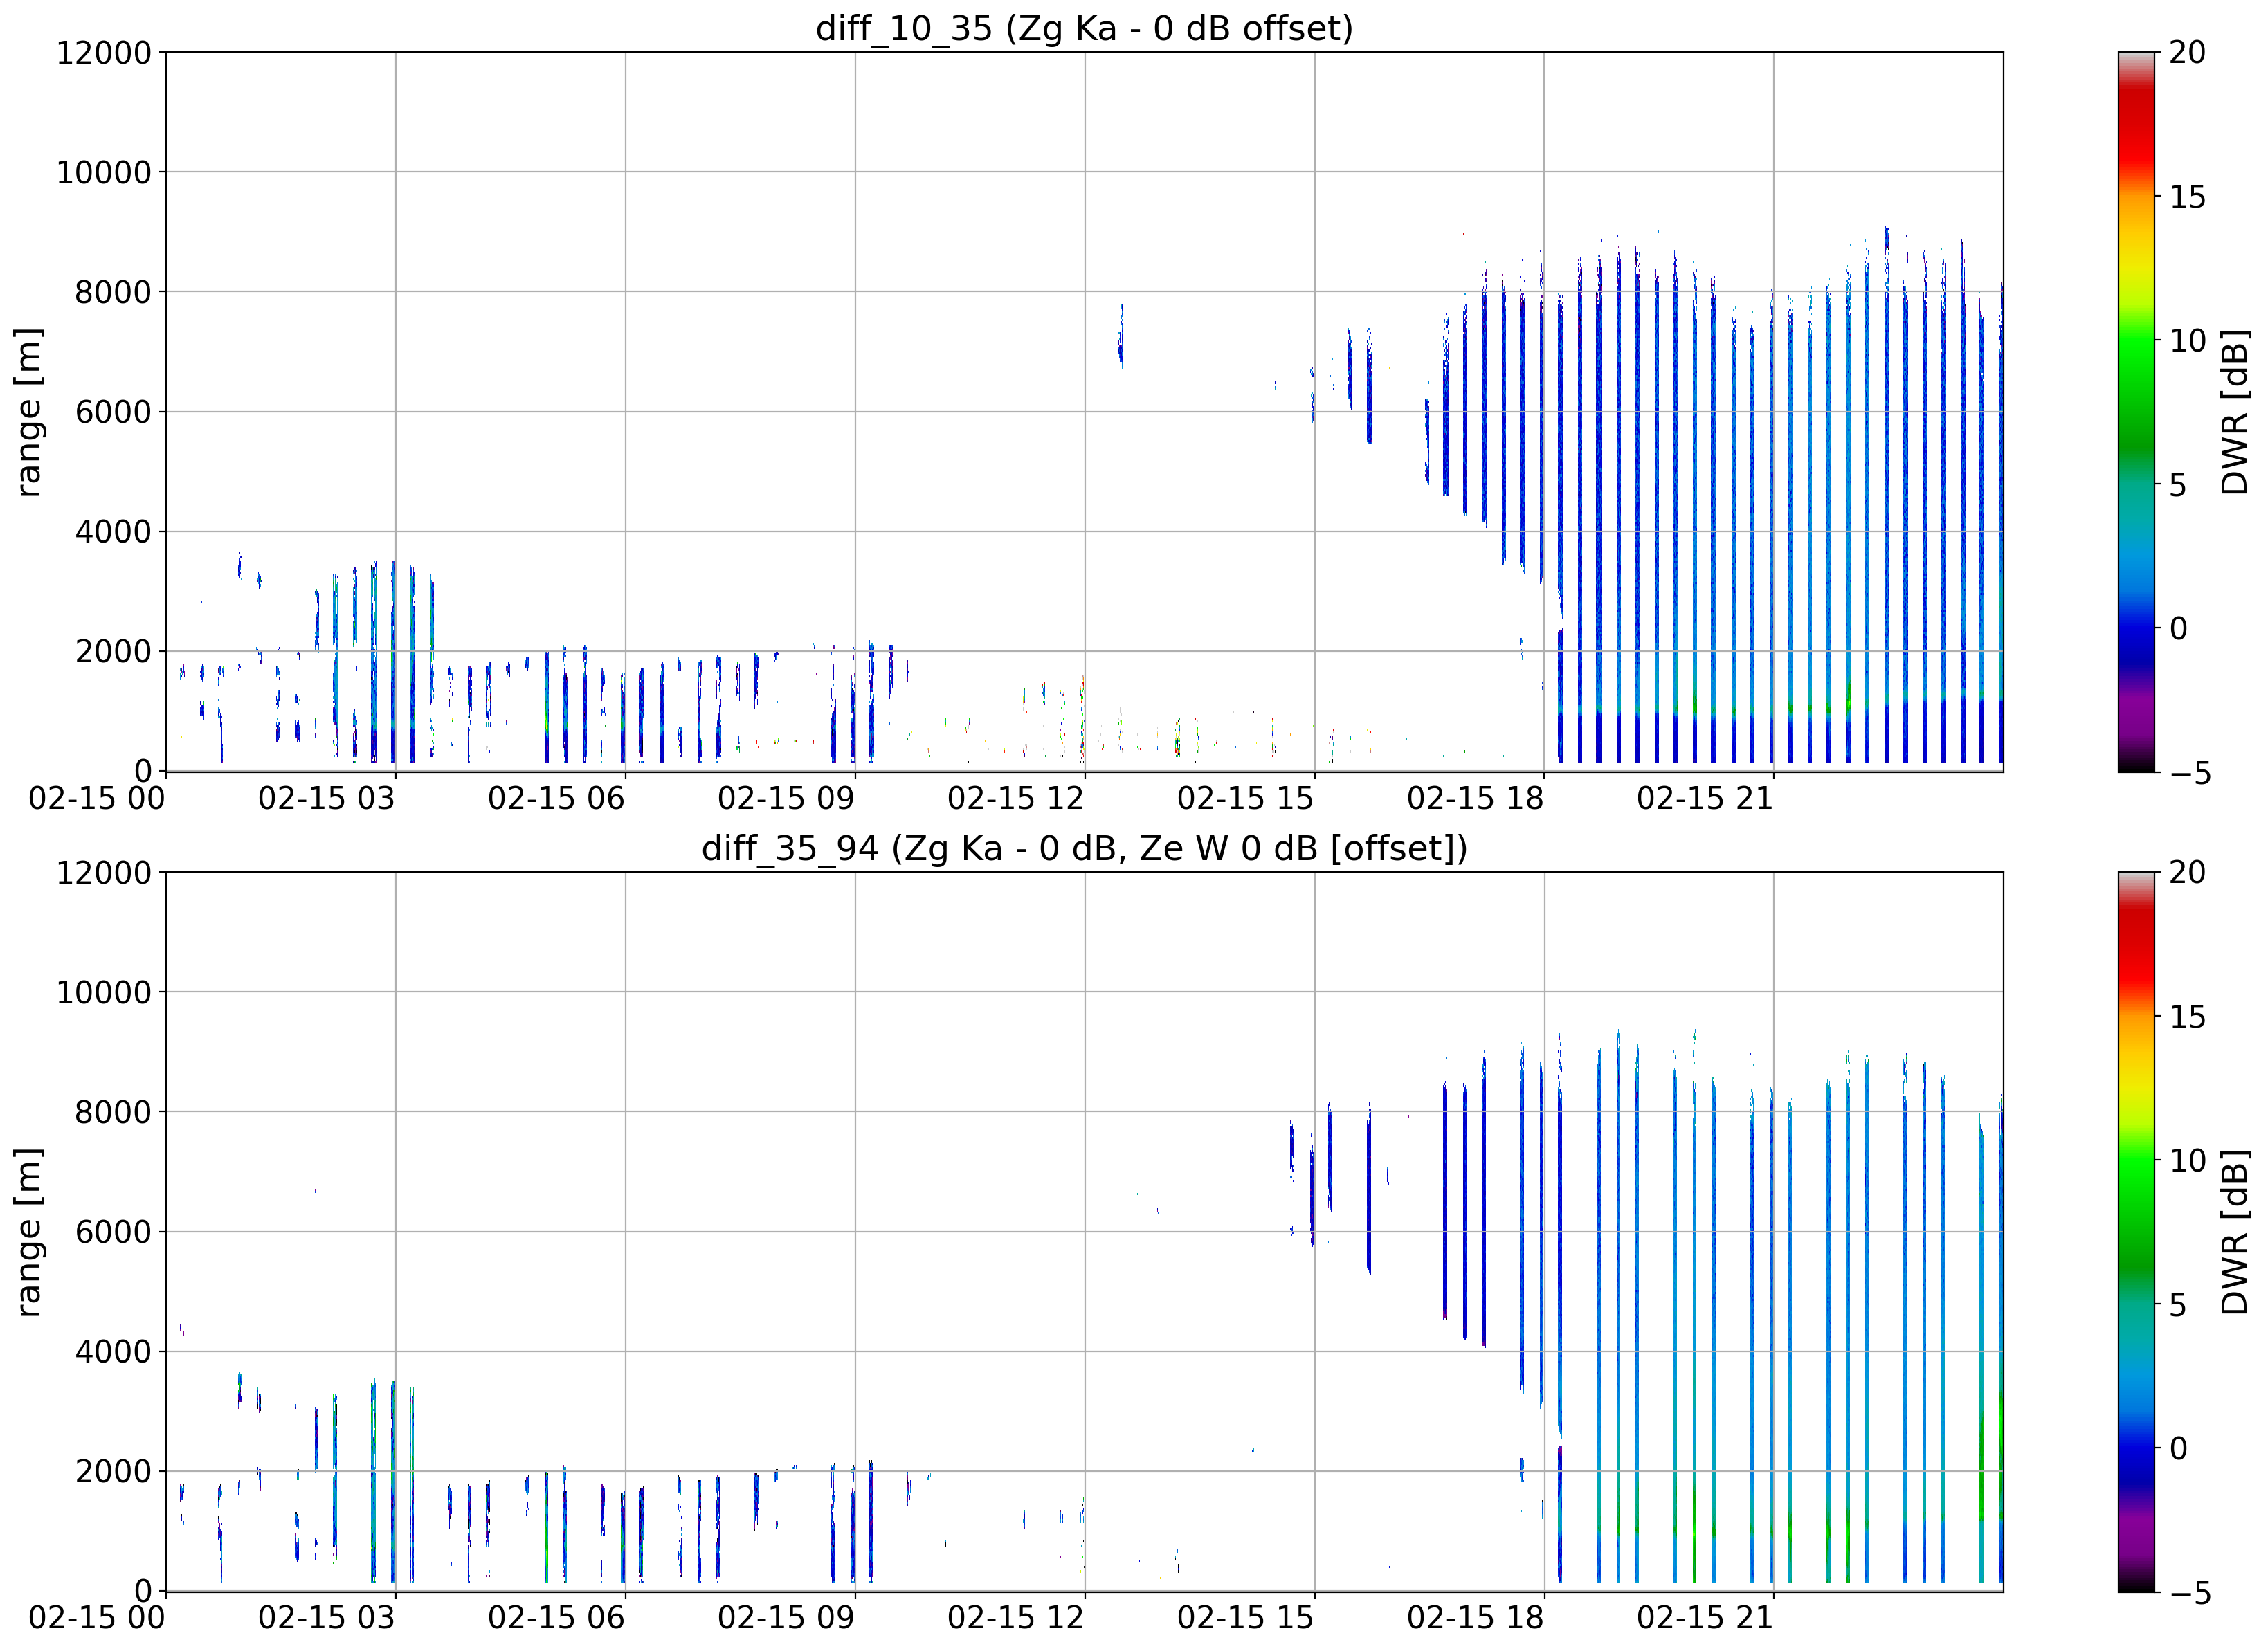The image size is (2268, 1649).
Task: Select the '02-15 21' time tick under the diff_35_94 plot
Action: click(x=1705, y=1619)
